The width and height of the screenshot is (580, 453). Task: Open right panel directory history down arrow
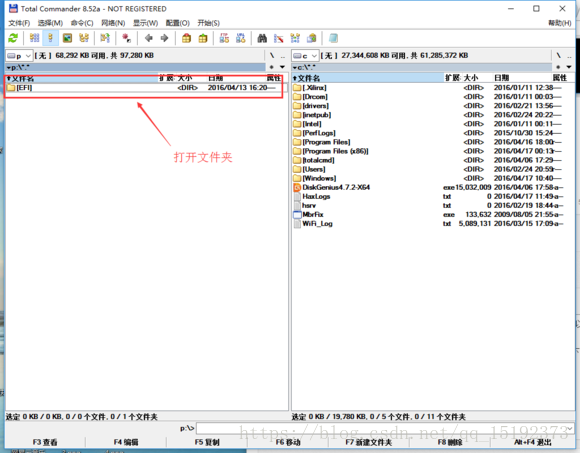coord(569,67)
